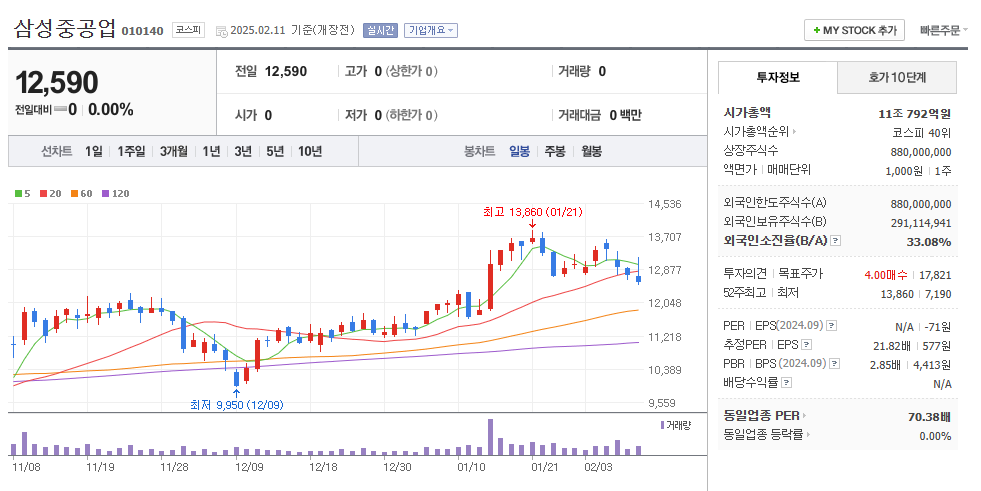
Task: Click the 01/21 date axis label
Action: click(x=545, y=467)
